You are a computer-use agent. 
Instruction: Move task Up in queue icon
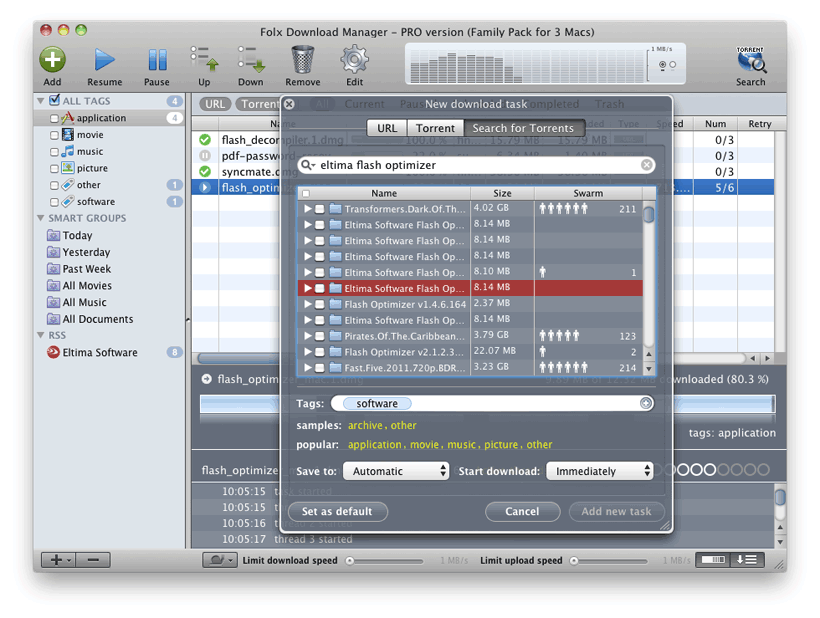(204, 59)
